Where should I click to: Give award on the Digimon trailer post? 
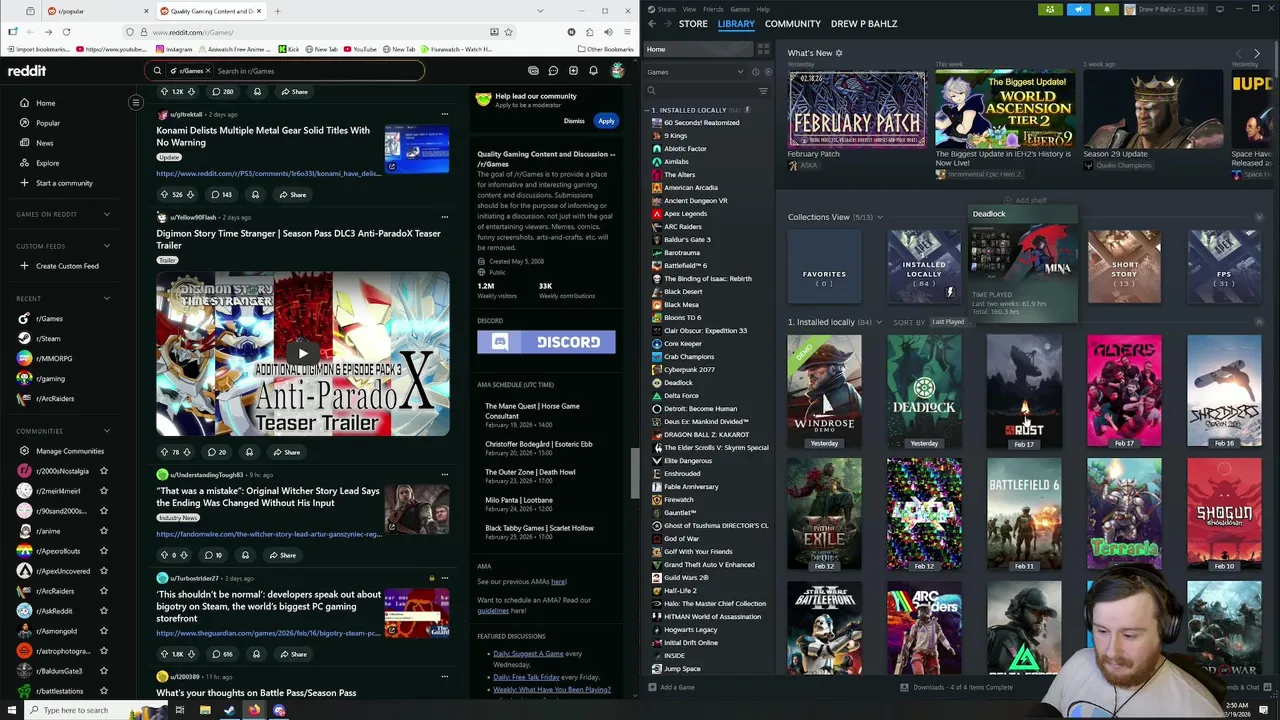[249, 452]
